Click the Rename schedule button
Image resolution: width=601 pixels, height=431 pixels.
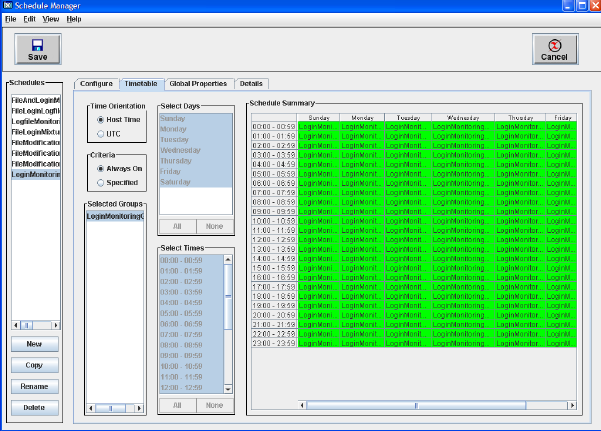(34, 386)
